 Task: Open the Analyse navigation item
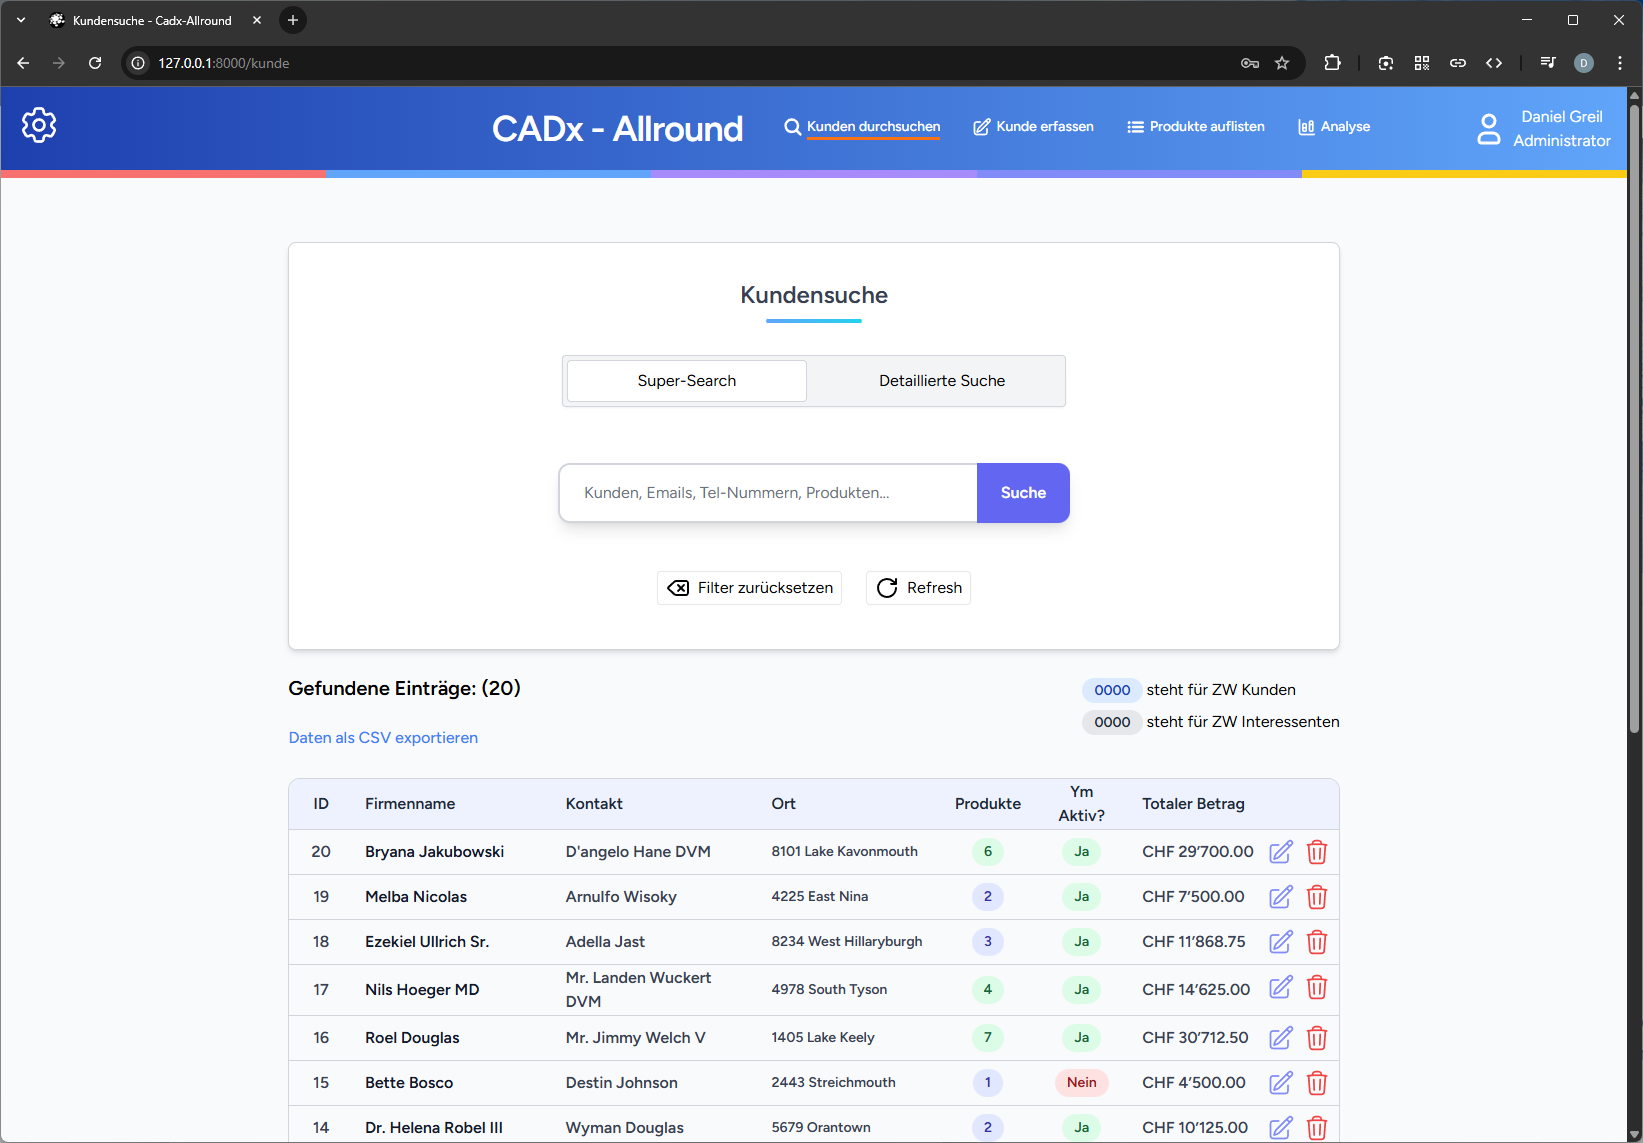coord(1333,127)
